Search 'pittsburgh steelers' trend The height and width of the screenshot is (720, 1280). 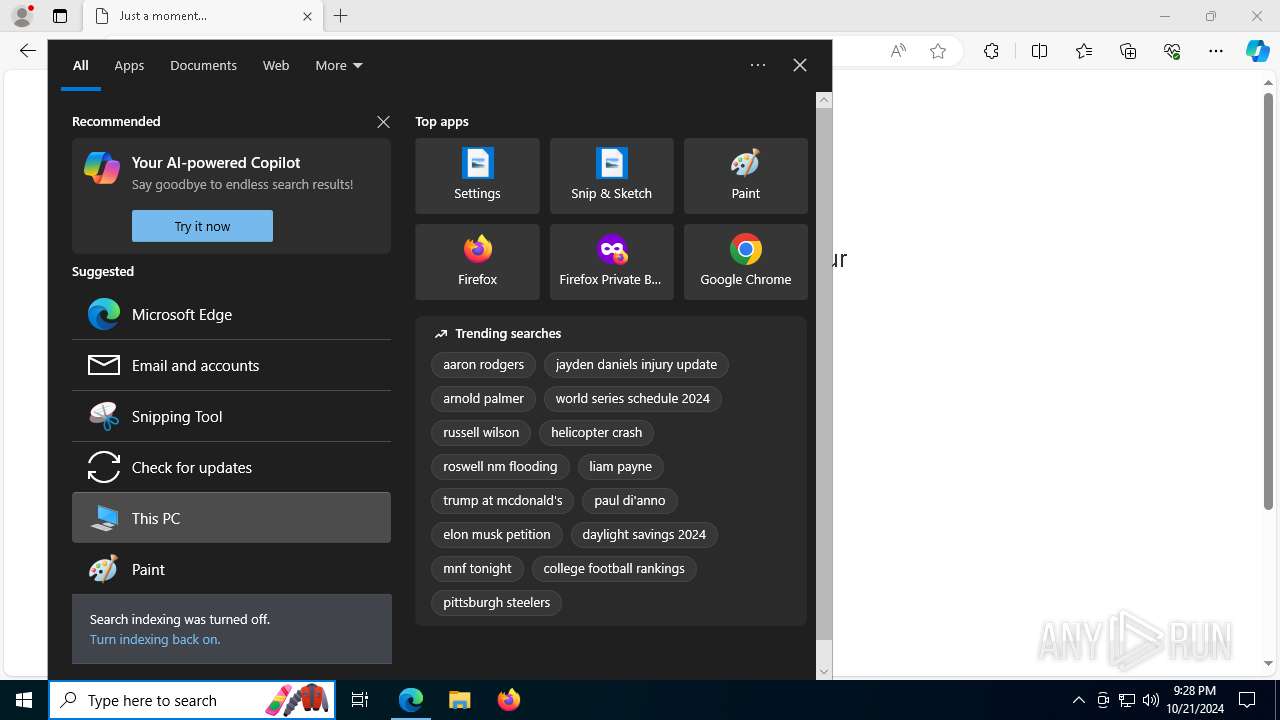[x=496, y=603]
